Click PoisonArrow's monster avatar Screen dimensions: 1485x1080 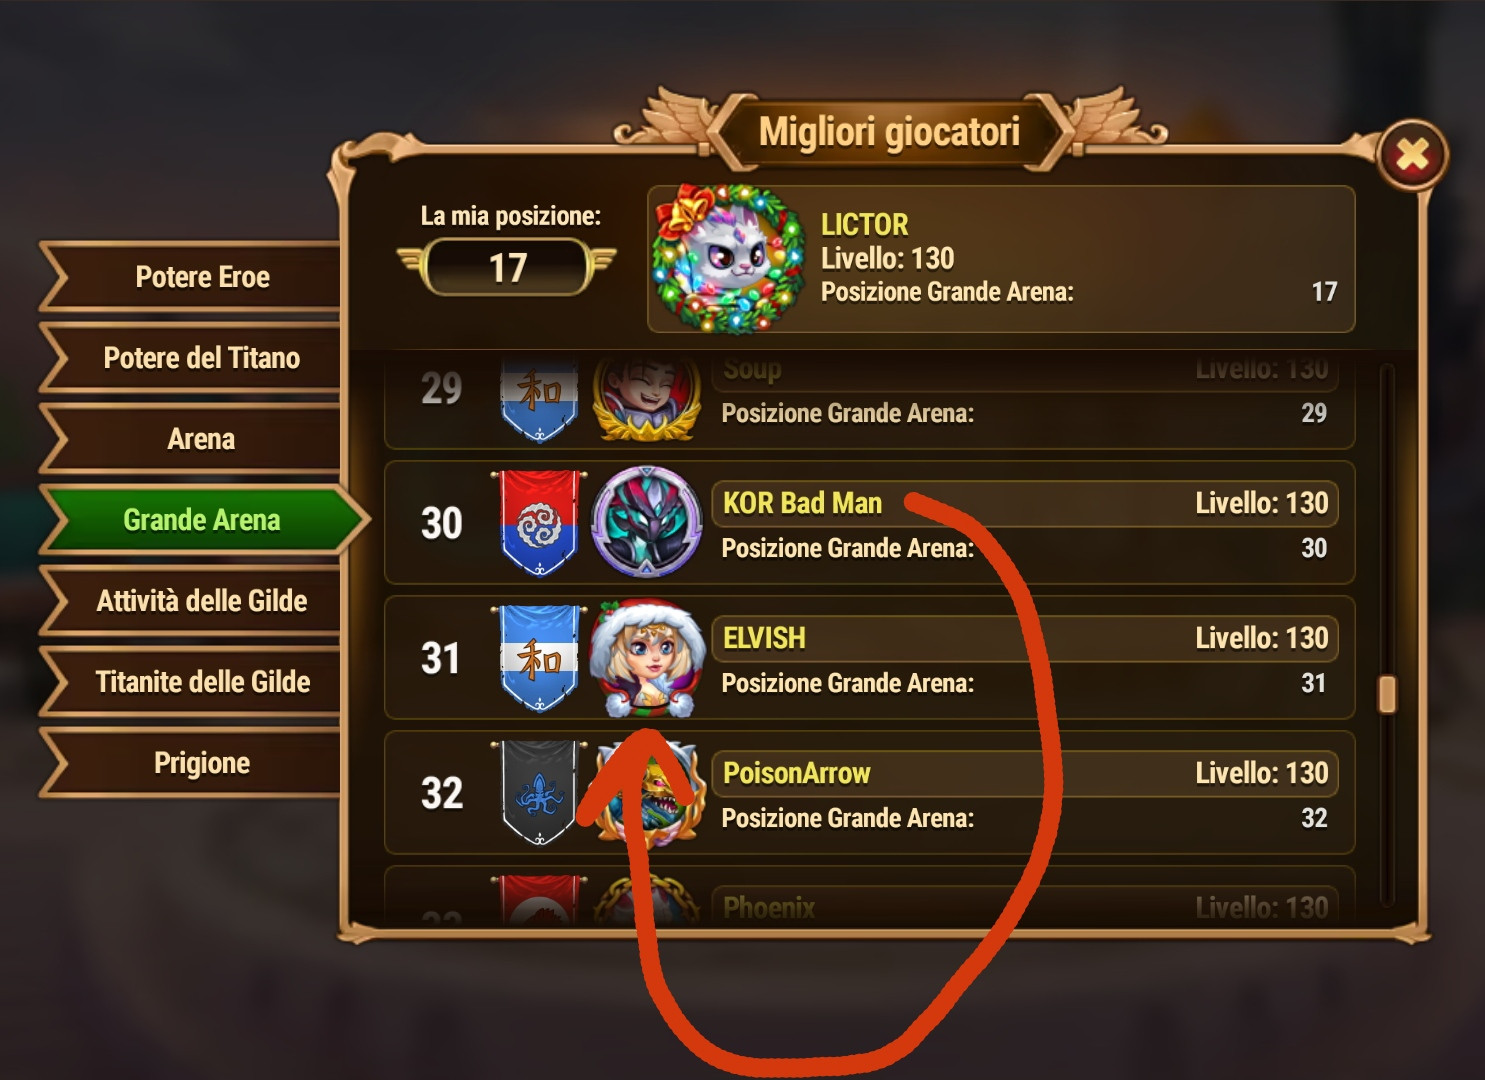[647, 794]
